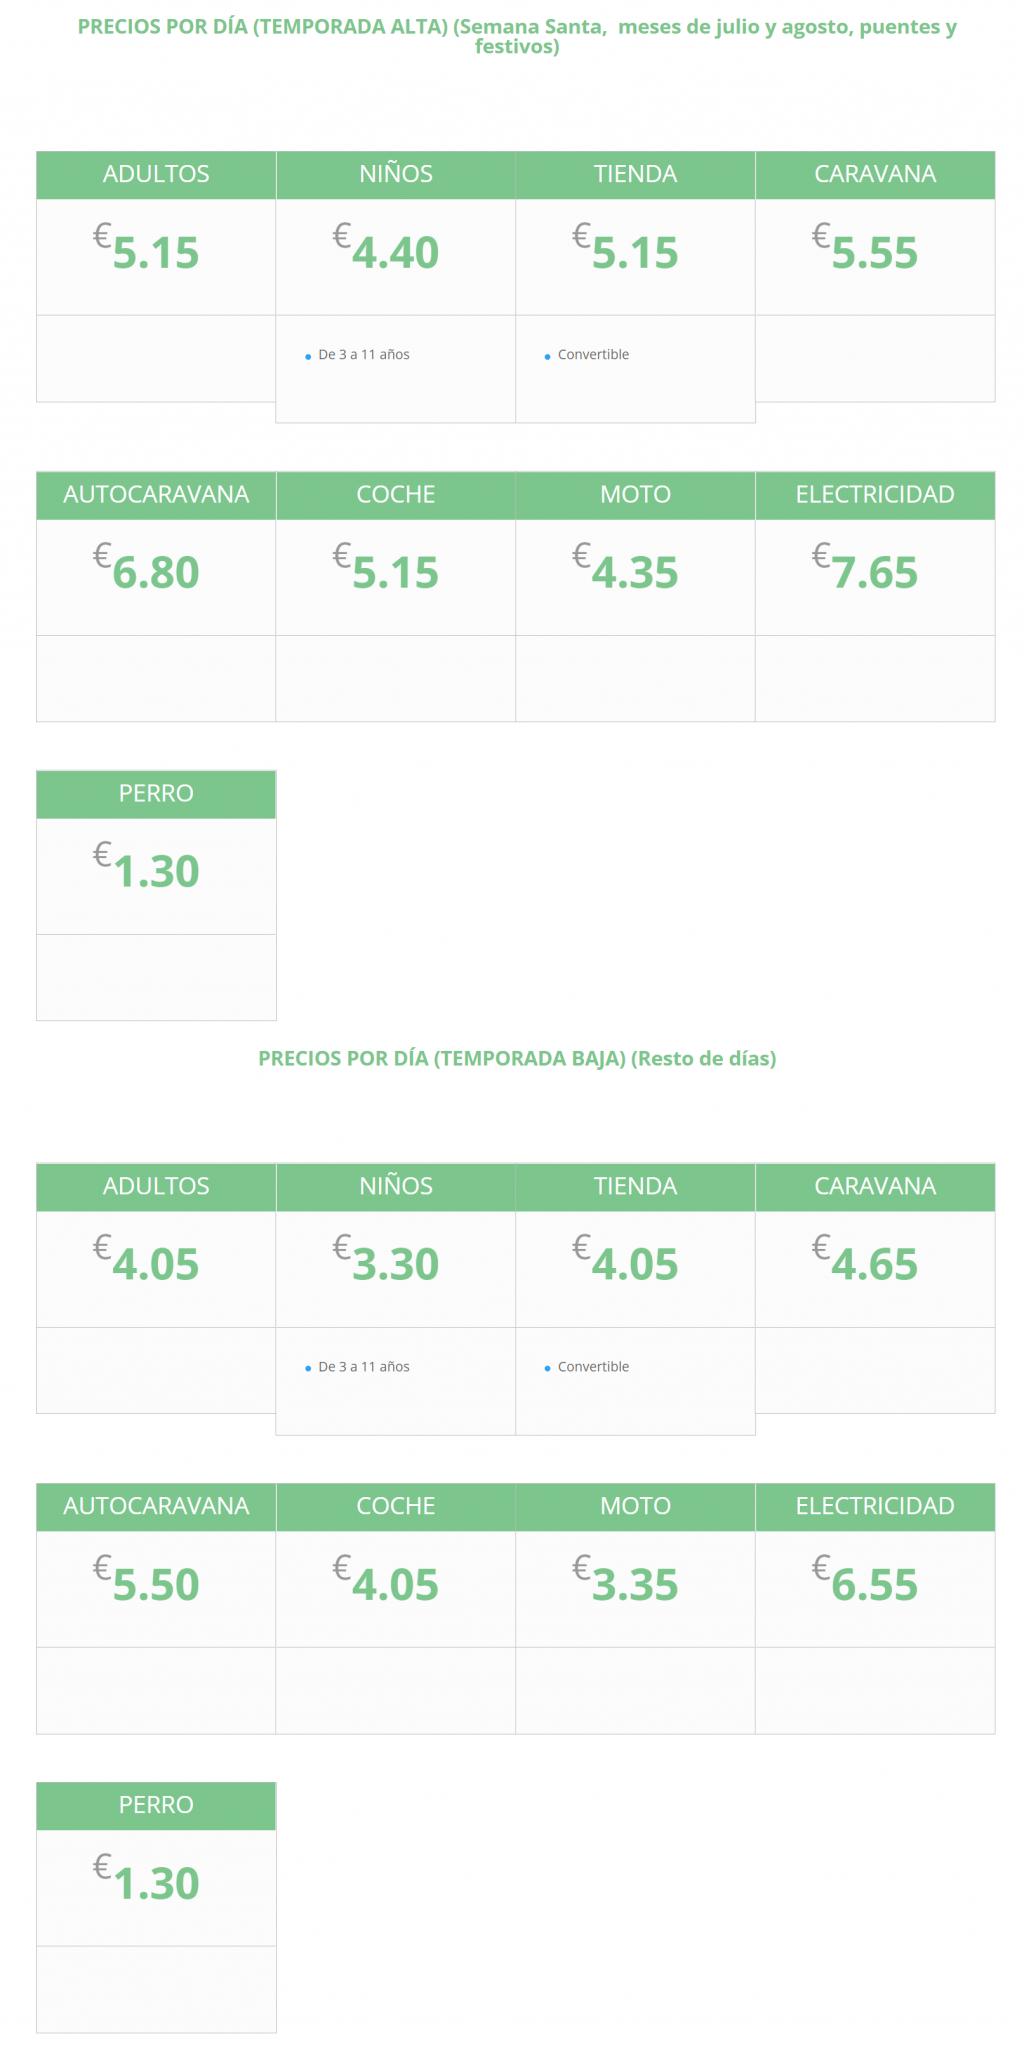Viewport: 1024px width, 2053px height.
Task: Click the €3.35 Moto price
Action: (x=635, y=1584)
